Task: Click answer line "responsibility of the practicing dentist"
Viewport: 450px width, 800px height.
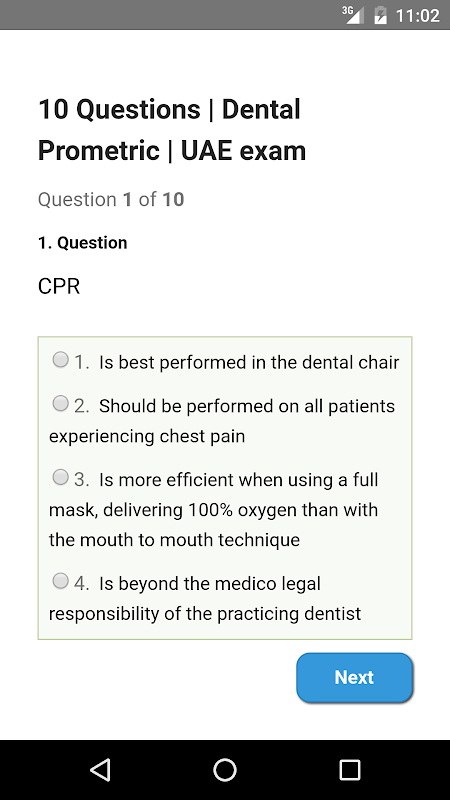Action: (205, 614)
